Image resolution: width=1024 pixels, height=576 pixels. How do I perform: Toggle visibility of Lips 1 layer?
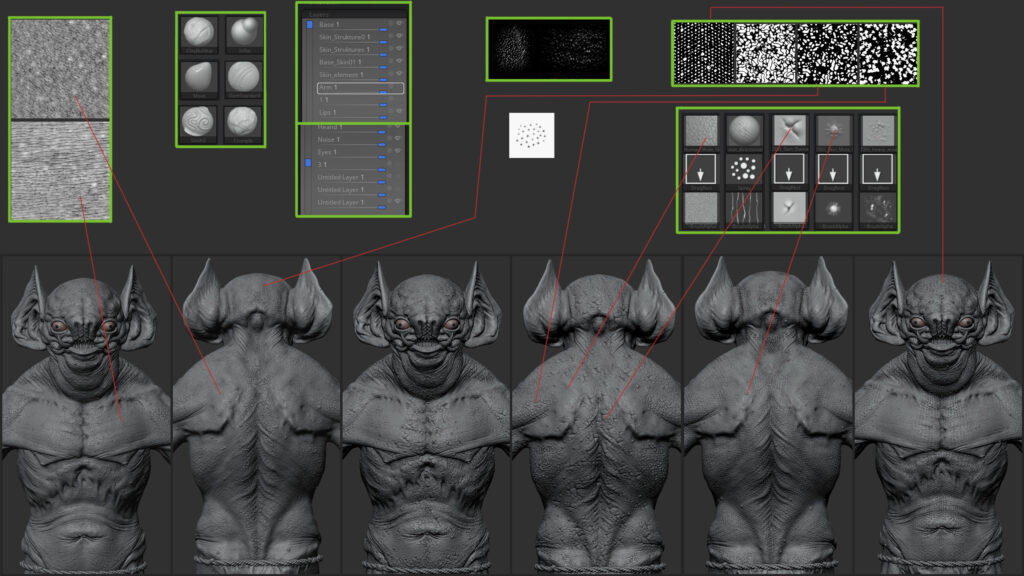coord(399,112)
